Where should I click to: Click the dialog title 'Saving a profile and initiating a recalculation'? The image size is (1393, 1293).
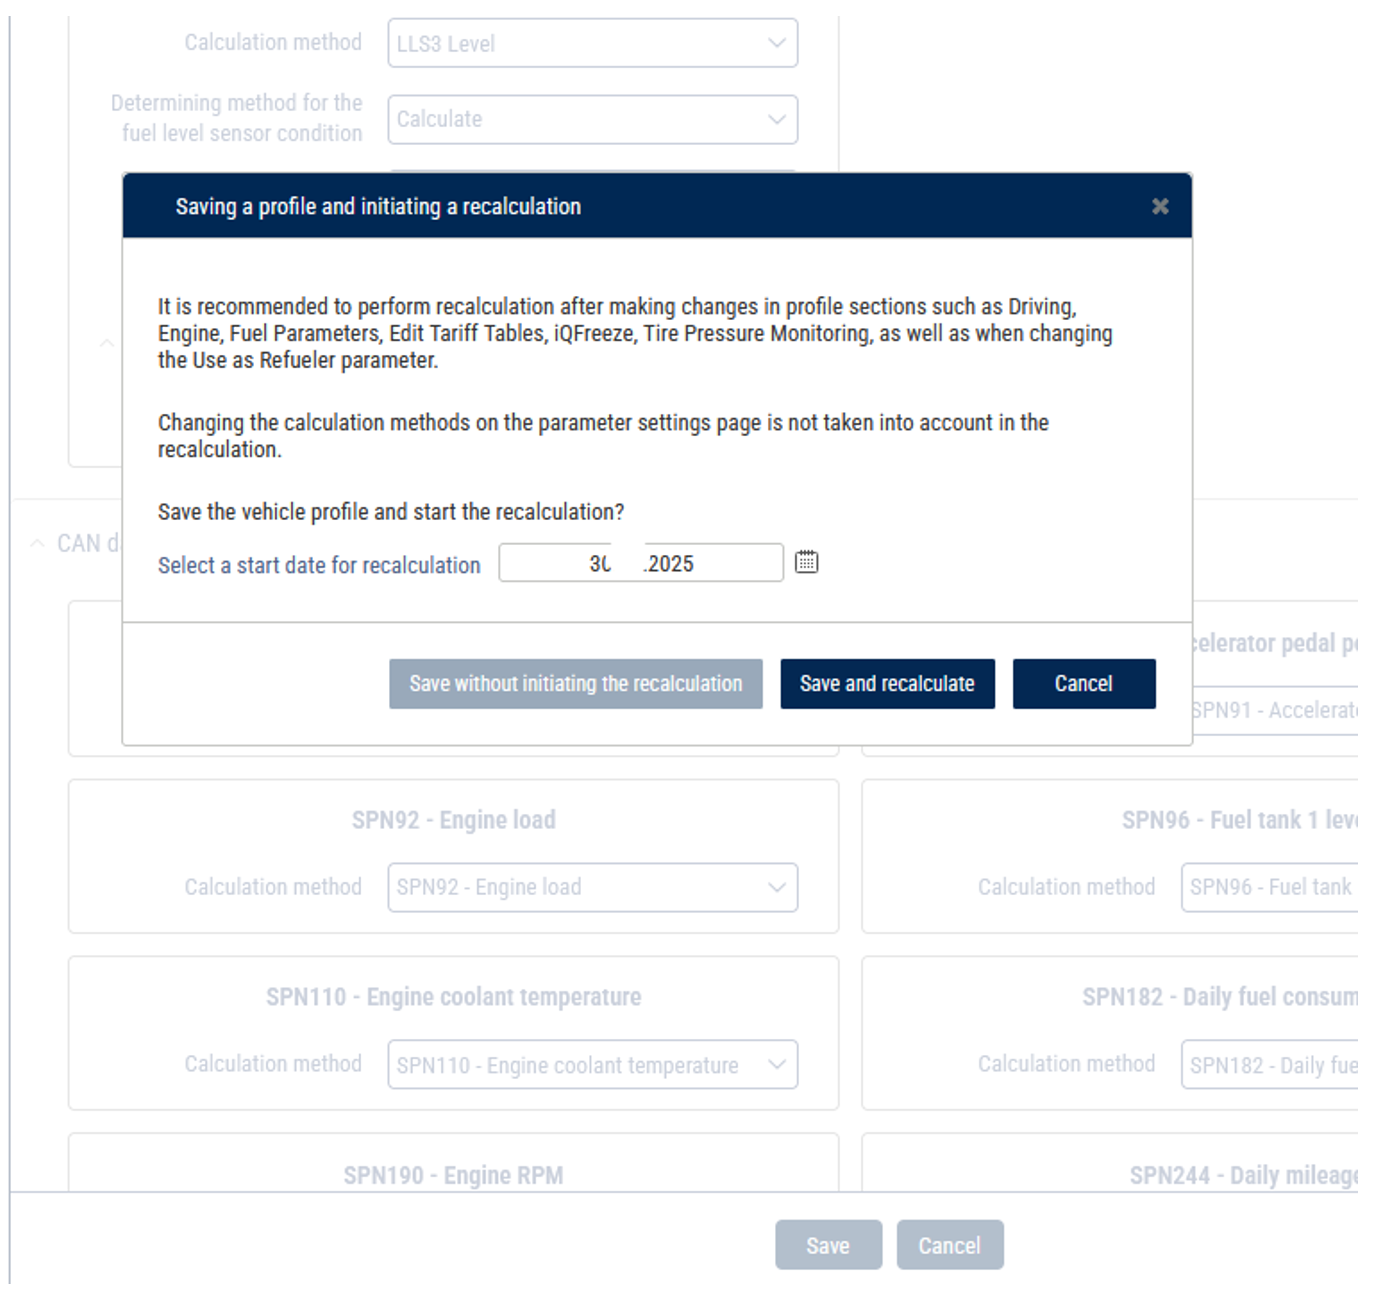click(378, 206)
